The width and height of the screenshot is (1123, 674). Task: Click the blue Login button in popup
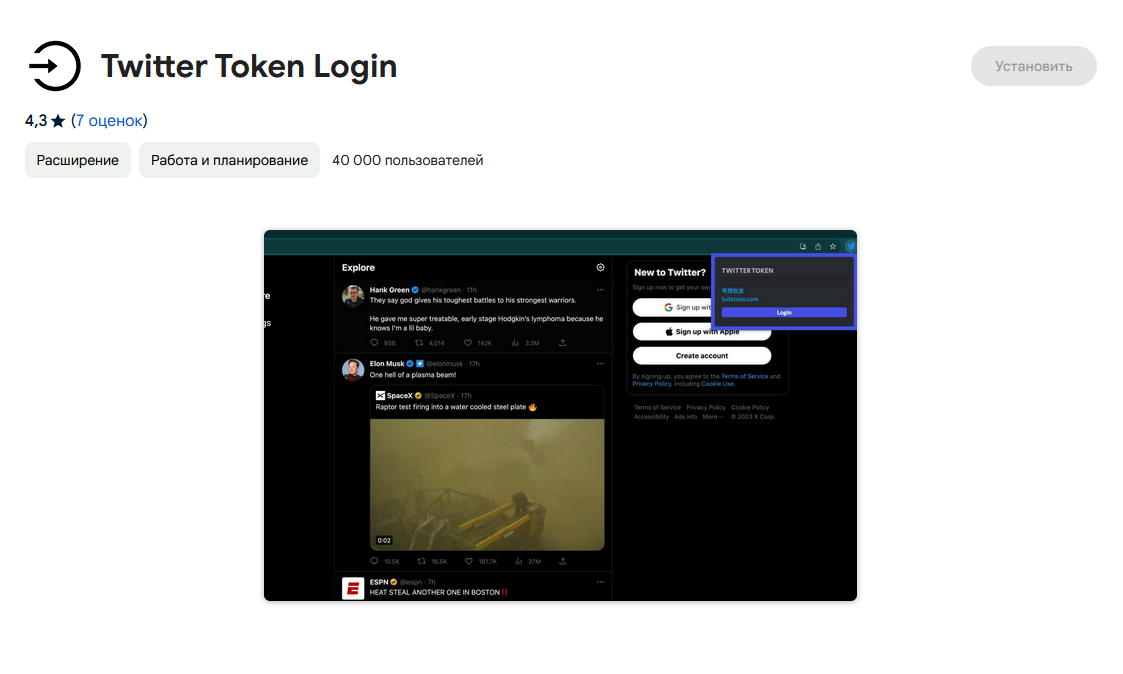[x=784, y=312]
